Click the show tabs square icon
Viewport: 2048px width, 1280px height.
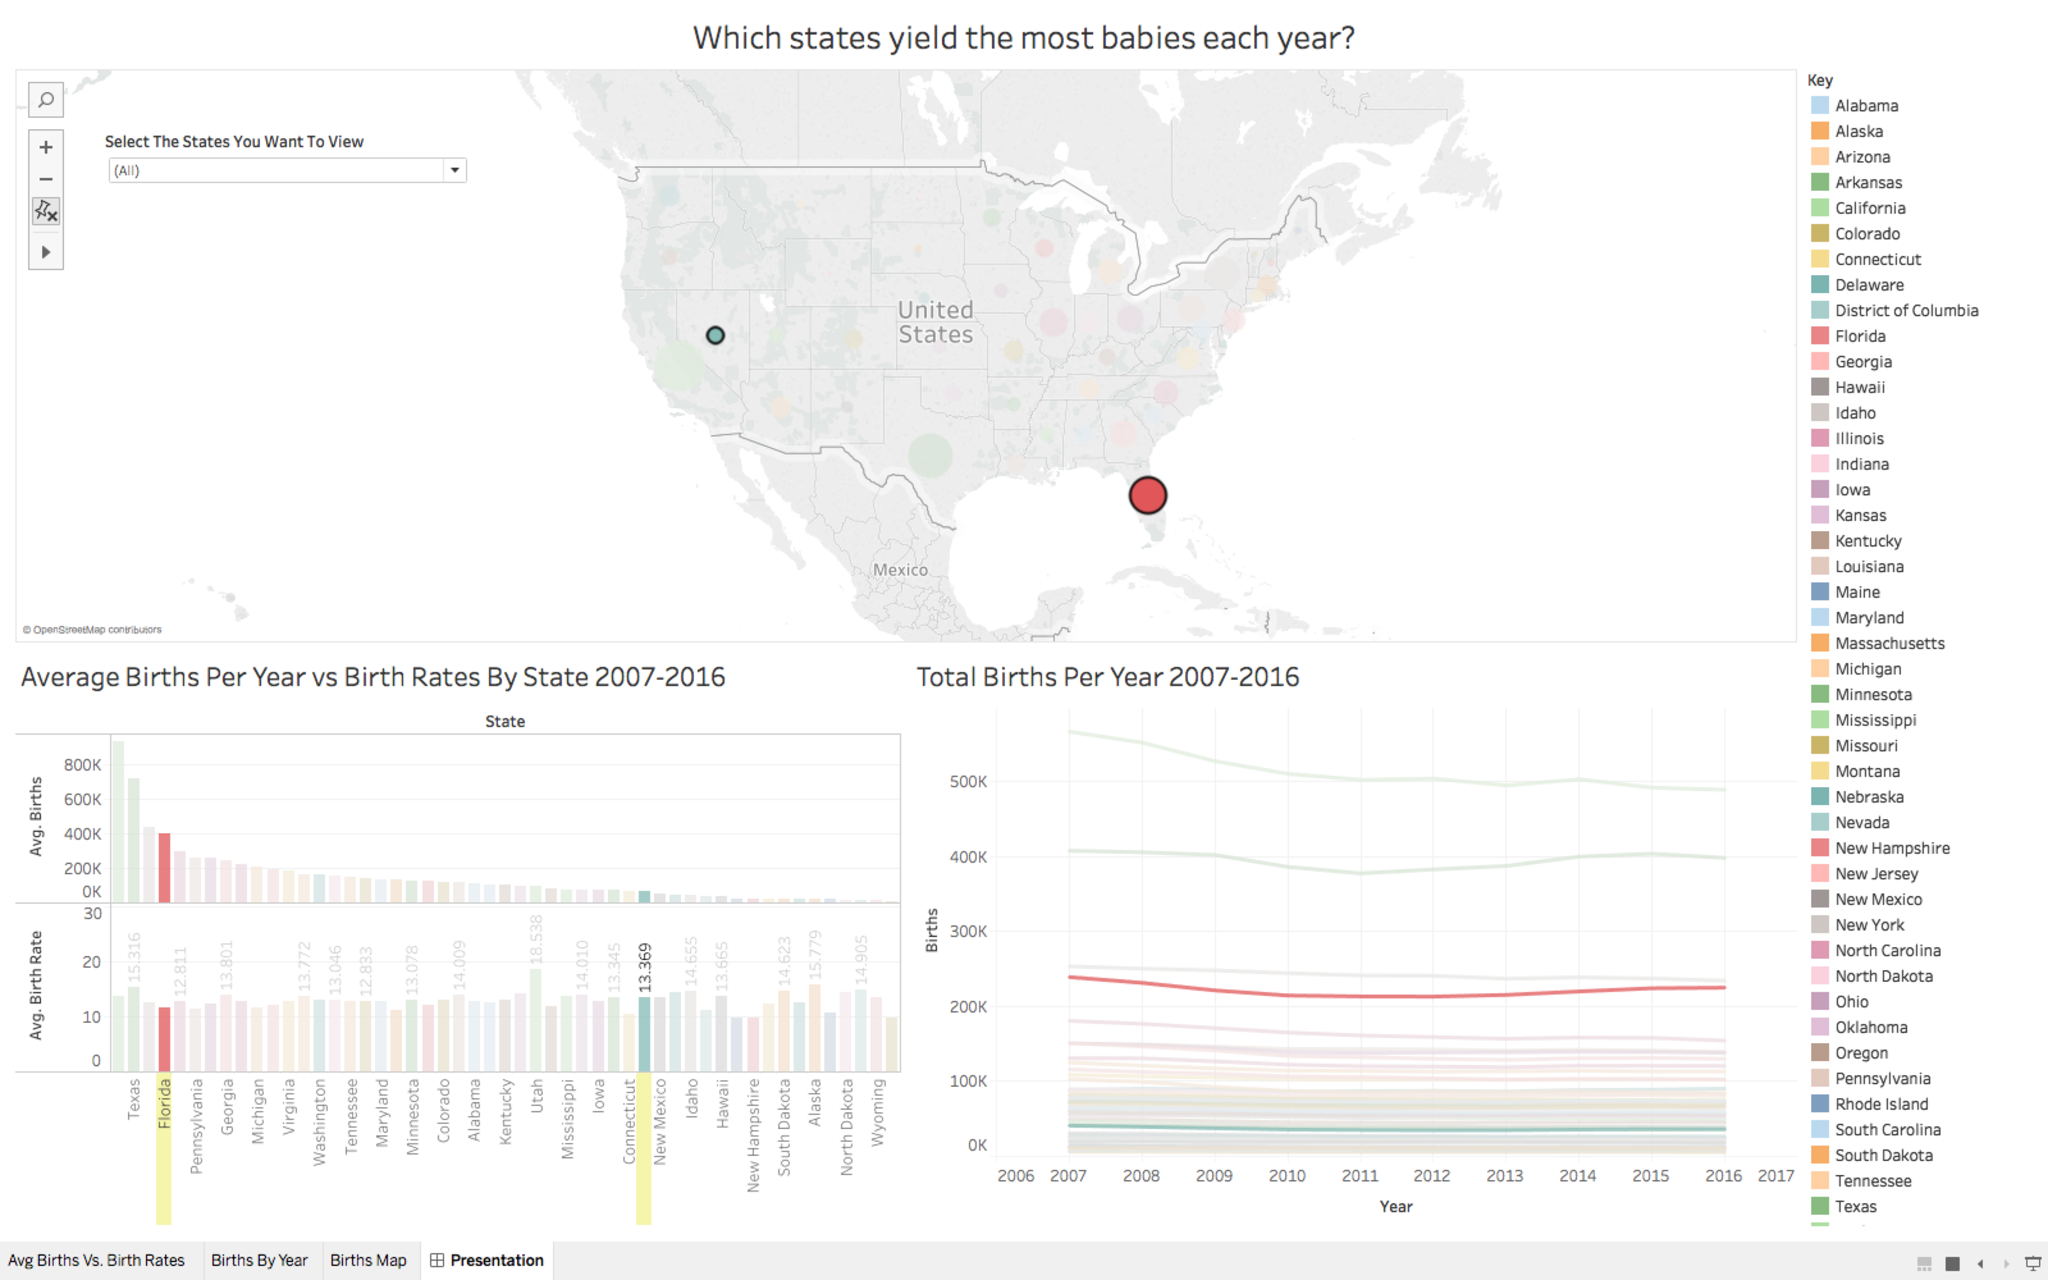1952,1264
